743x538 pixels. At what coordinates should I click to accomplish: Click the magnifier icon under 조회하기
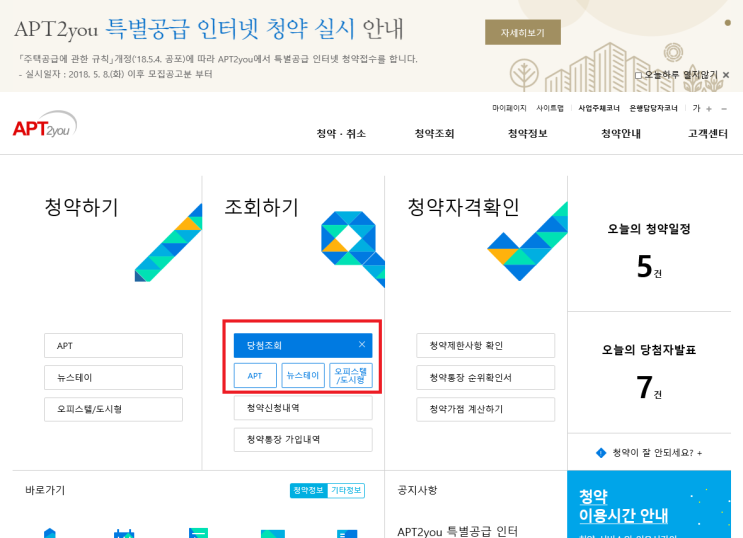[353, 249]
